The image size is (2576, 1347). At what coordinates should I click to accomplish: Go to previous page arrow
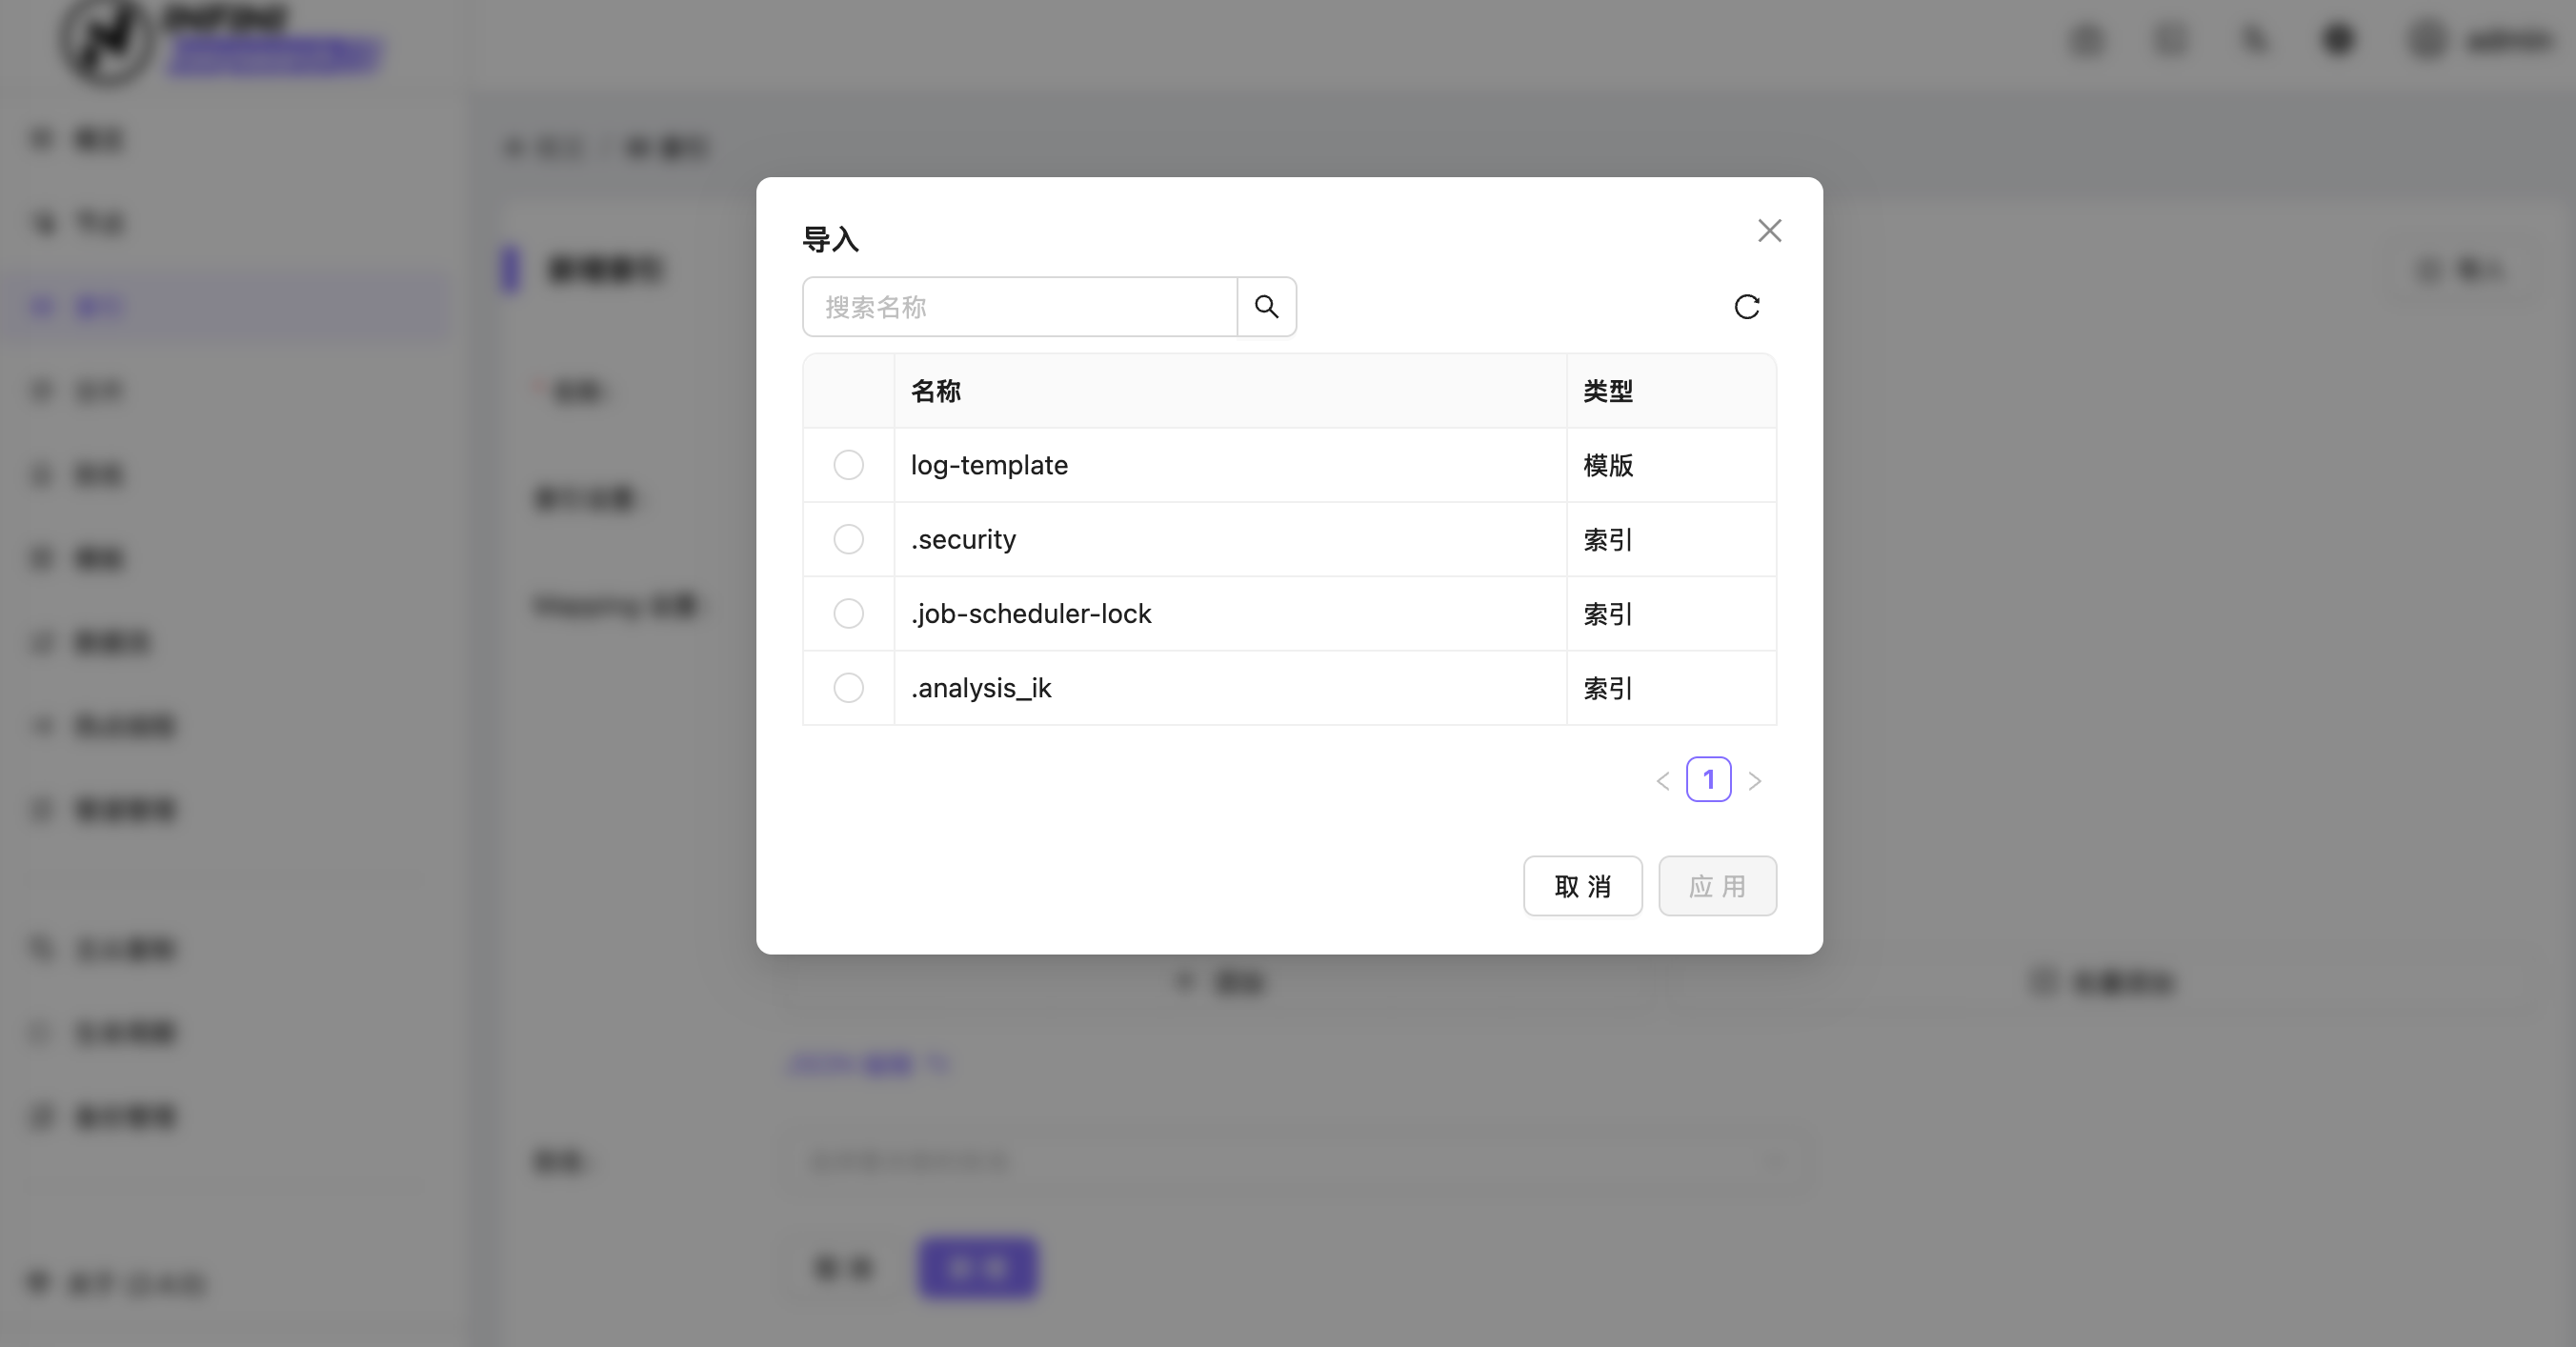[x=1663, y=780]
